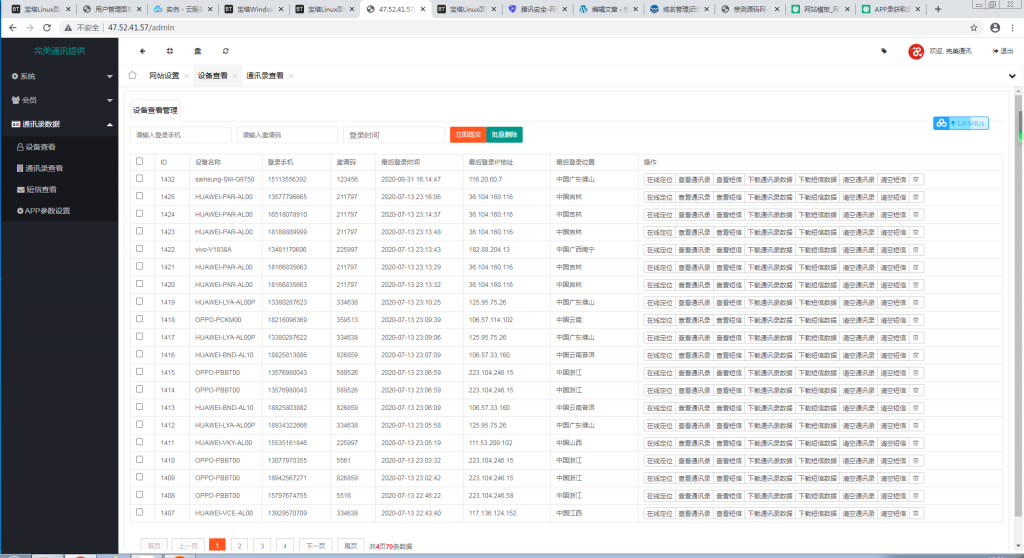Screen dimensions: 1024x558
Task: Select the checkbox for row ID 1425
Action: point(140,196)
